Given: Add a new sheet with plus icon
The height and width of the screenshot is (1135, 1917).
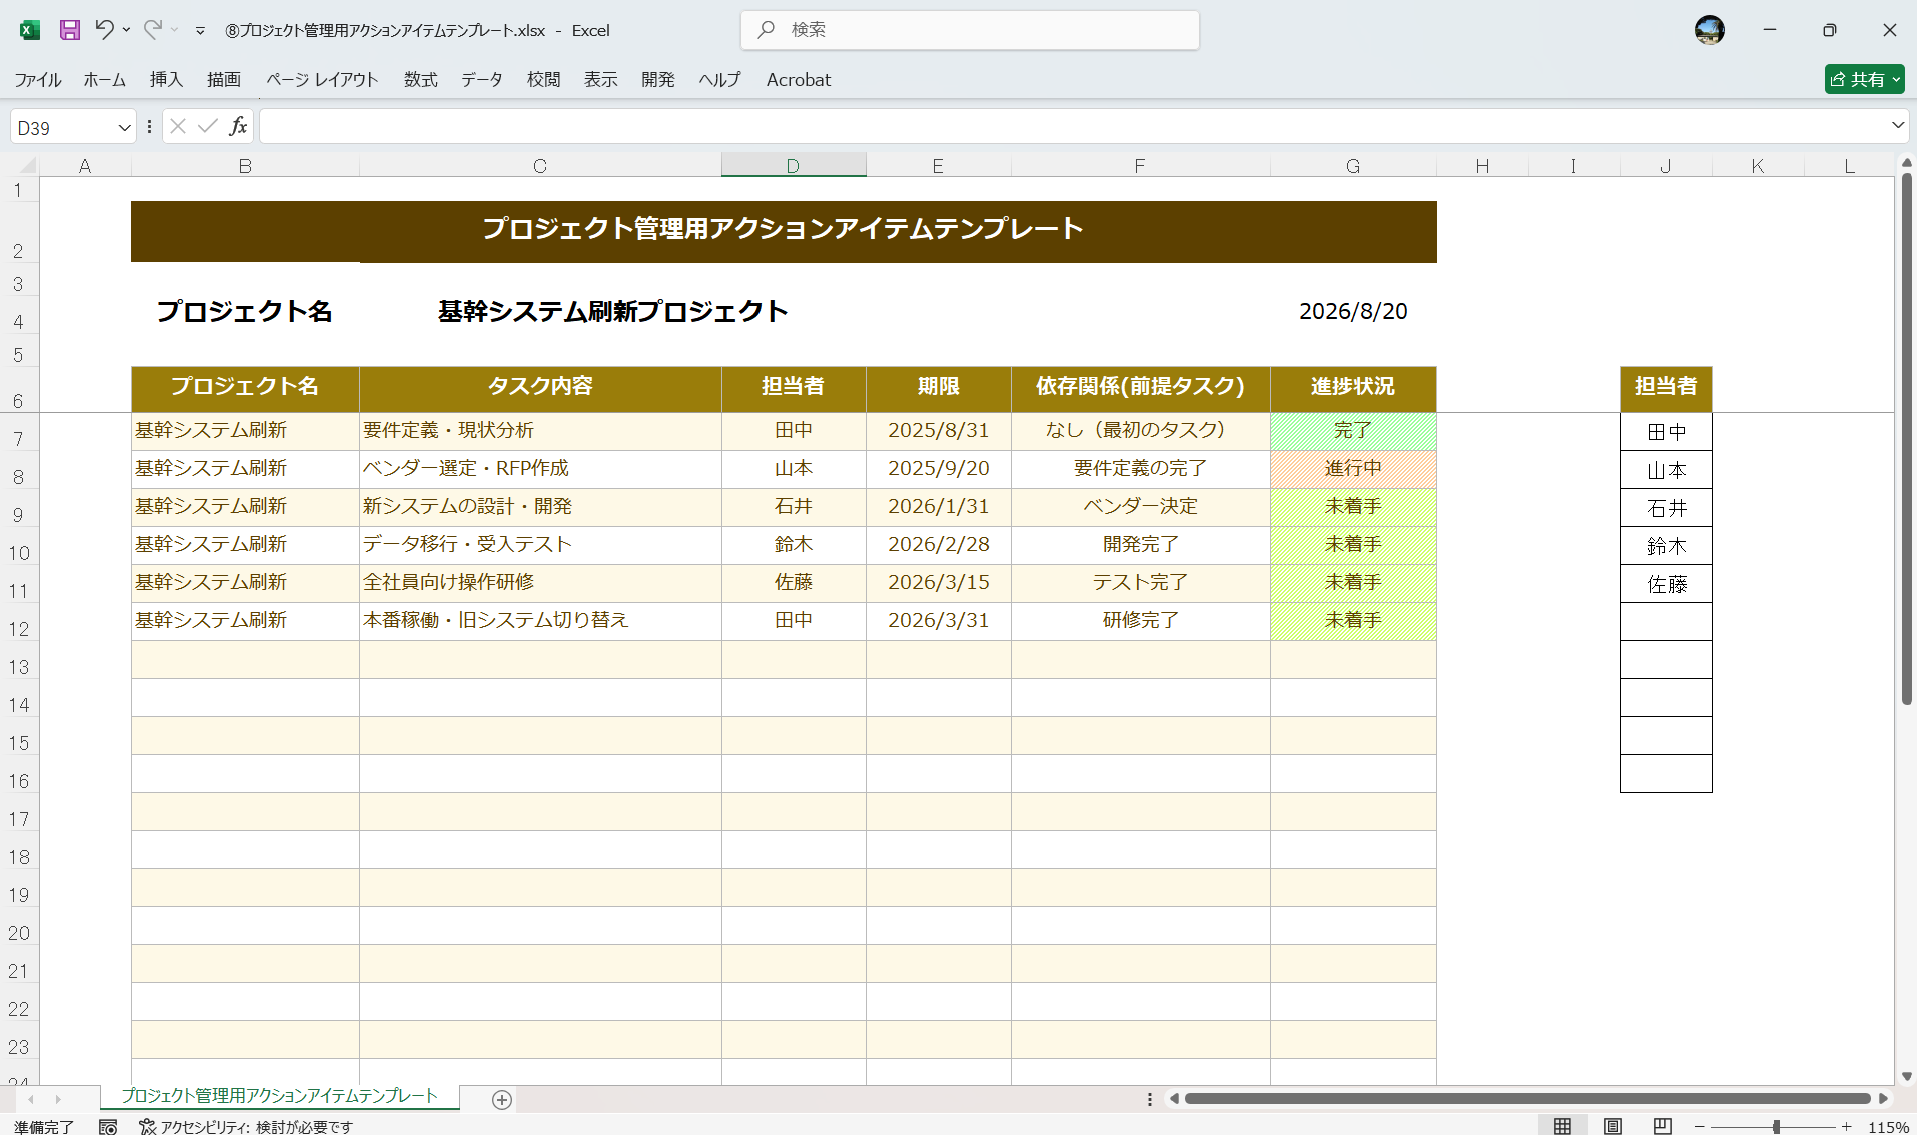Looking at the screenshot, I should point(502,1099).
